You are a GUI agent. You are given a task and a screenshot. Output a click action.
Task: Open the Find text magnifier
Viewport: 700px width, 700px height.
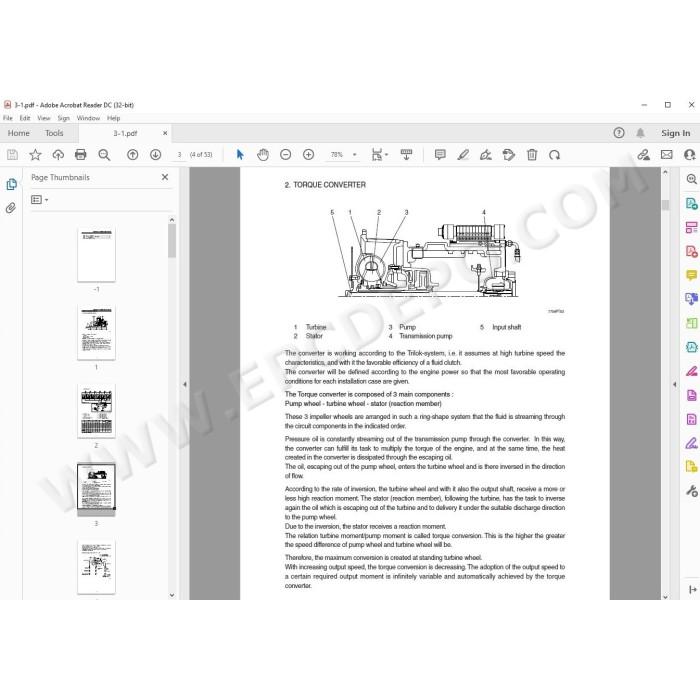pos(104,155)
